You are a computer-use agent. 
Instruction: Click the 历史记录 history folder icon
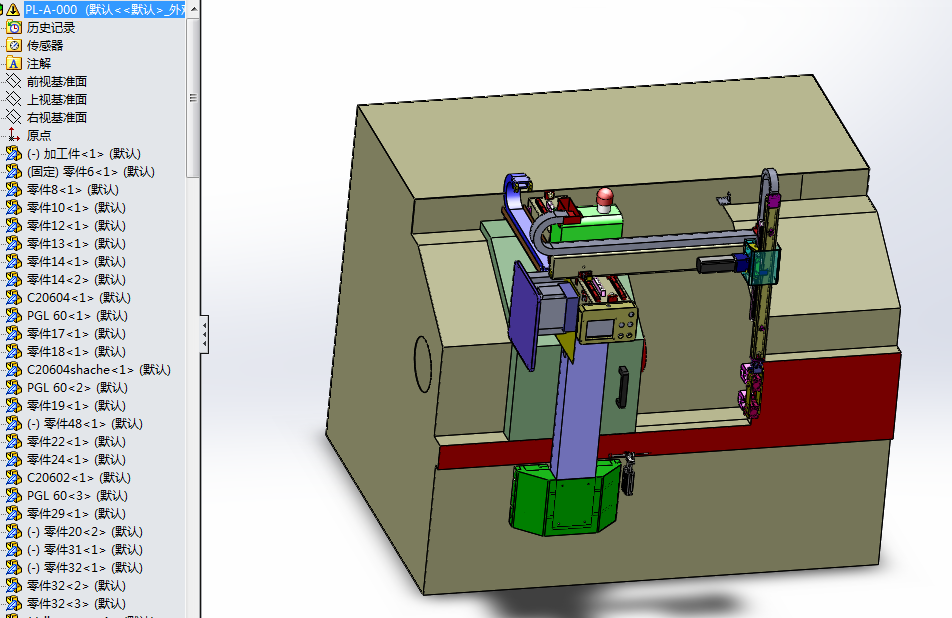point(13,27)
